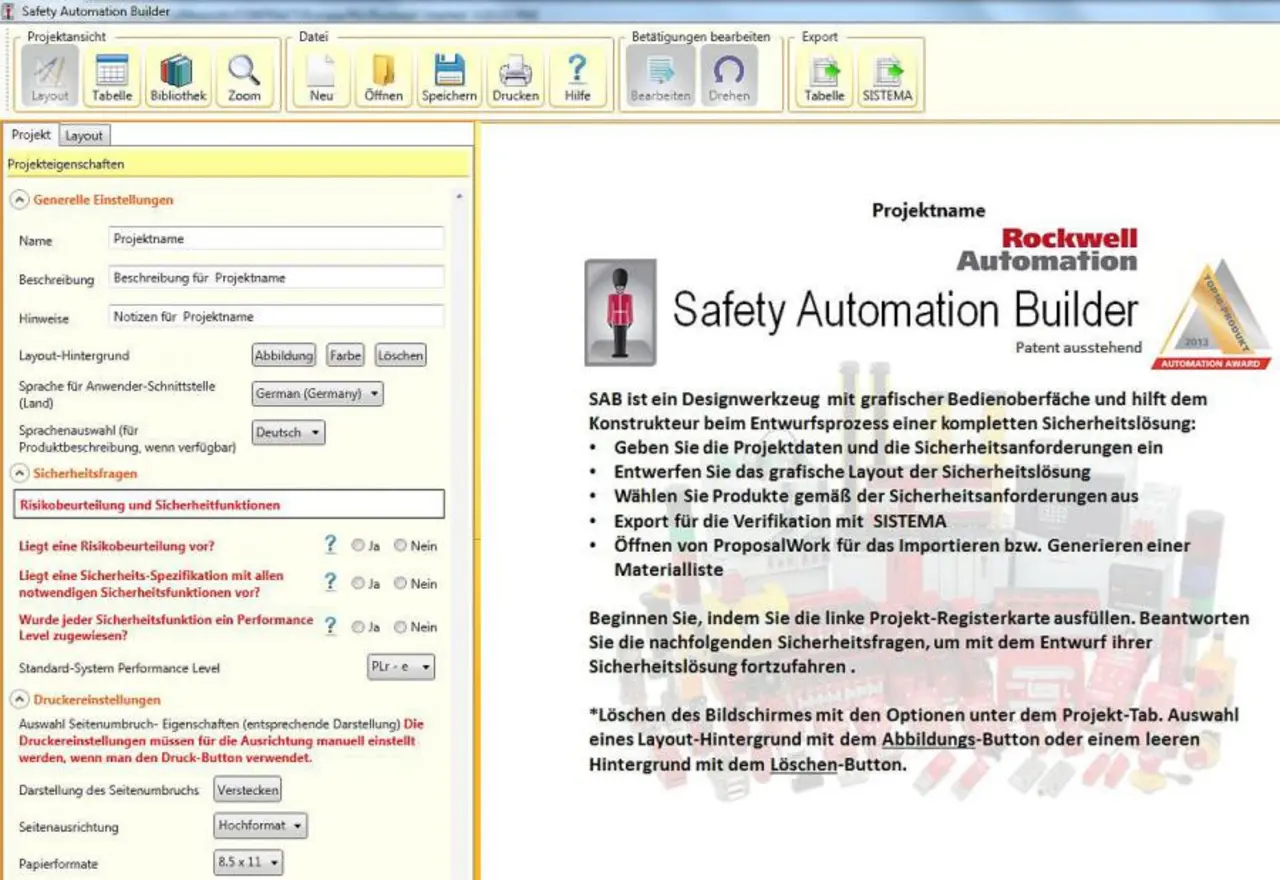1280x880 pixels.
Task: Switch to the Projekt tab
Action: coord(31,135)
